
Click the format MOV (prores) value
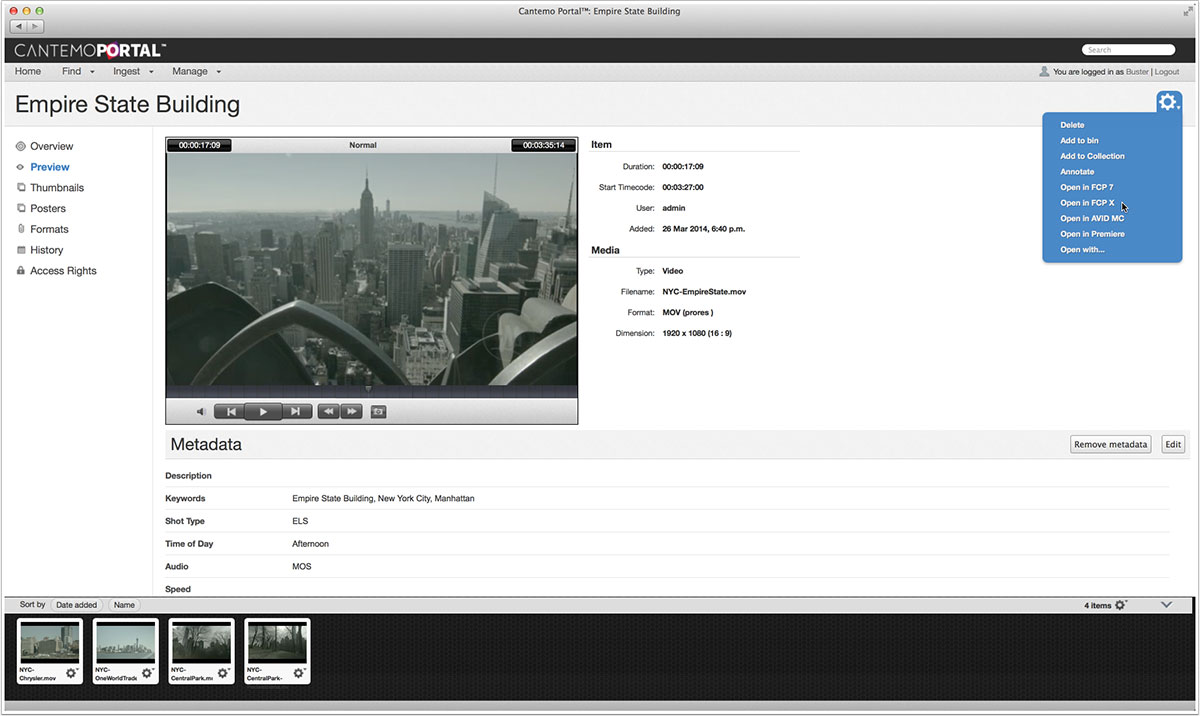688,312
